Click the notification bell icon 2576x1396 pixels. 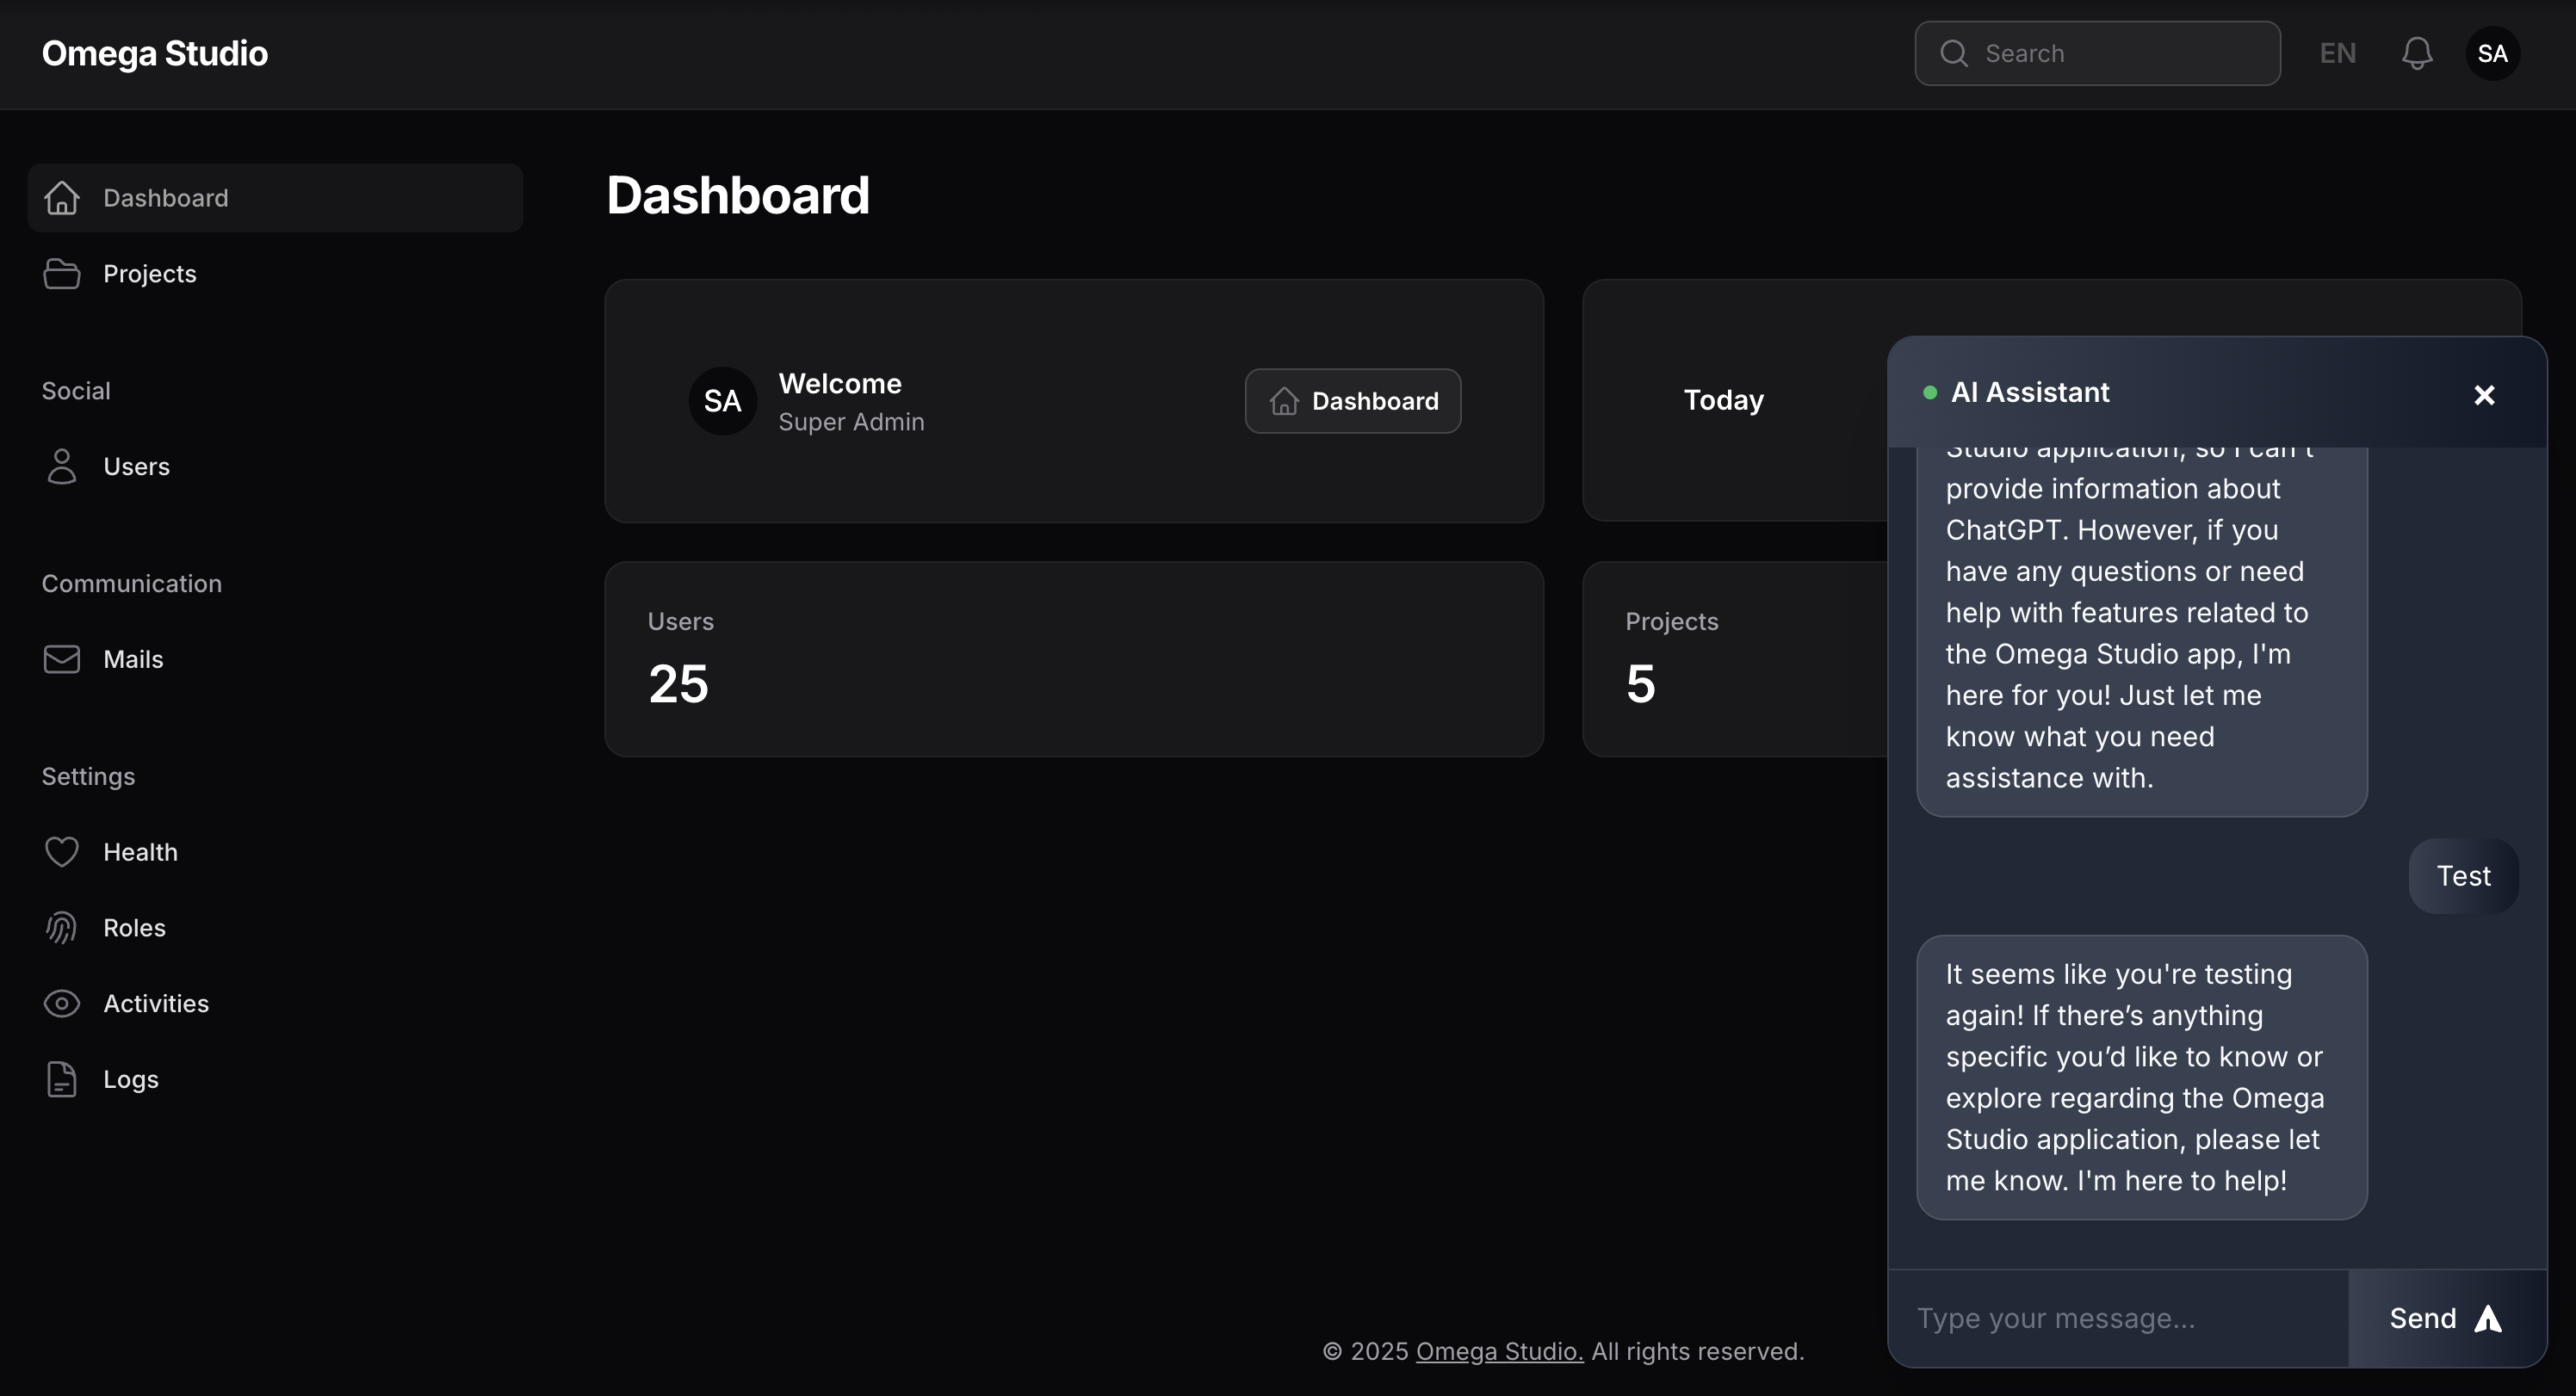click(x=2417, y=53)
